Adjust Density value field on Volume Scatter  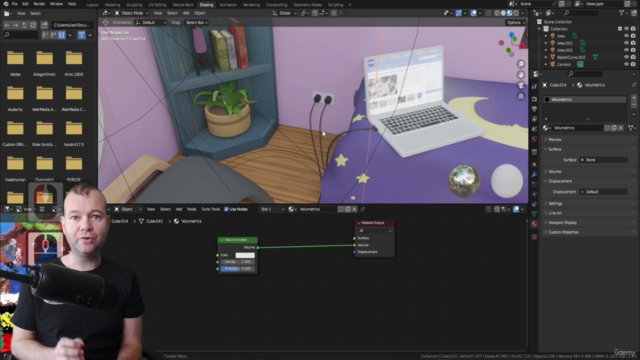point(238,262)
